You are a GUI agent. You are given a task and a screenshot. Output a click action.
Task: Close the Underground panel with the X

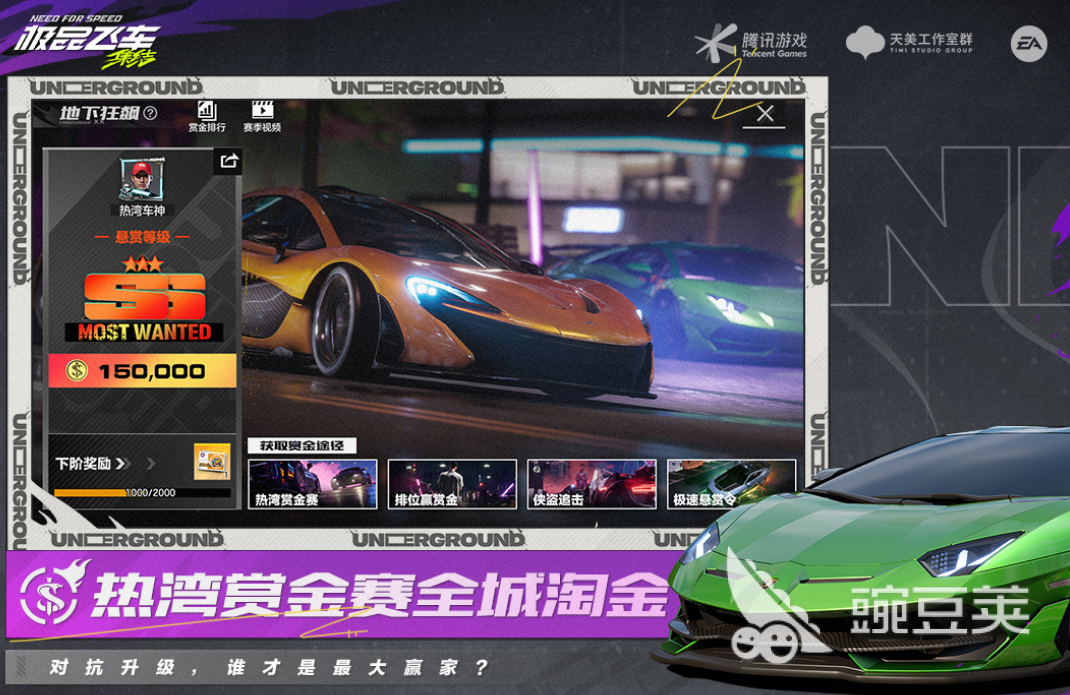765,113
